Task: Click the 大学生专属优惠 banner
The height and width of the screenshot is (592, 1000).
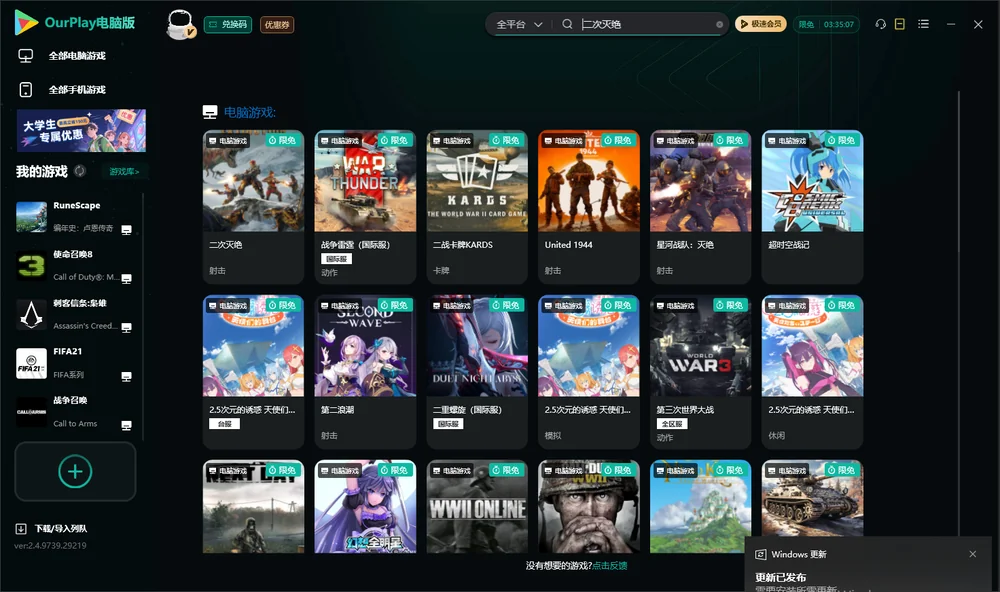Action: (81, 130)
